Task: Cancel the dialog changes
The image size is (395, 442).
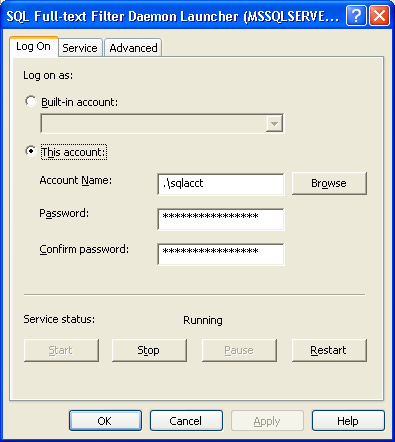Action: 186,421
